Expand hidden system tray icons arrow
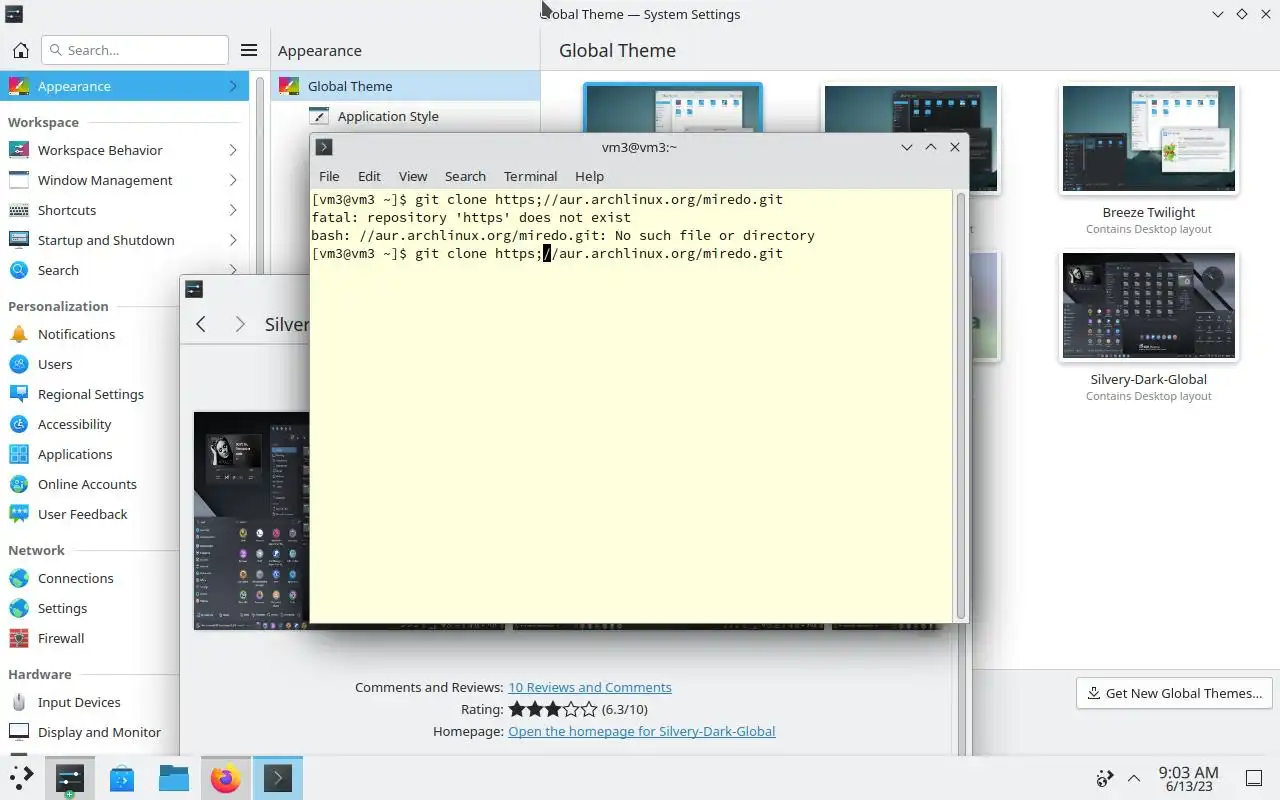Screen dimensions: 1280x800 pos(1134,778)
